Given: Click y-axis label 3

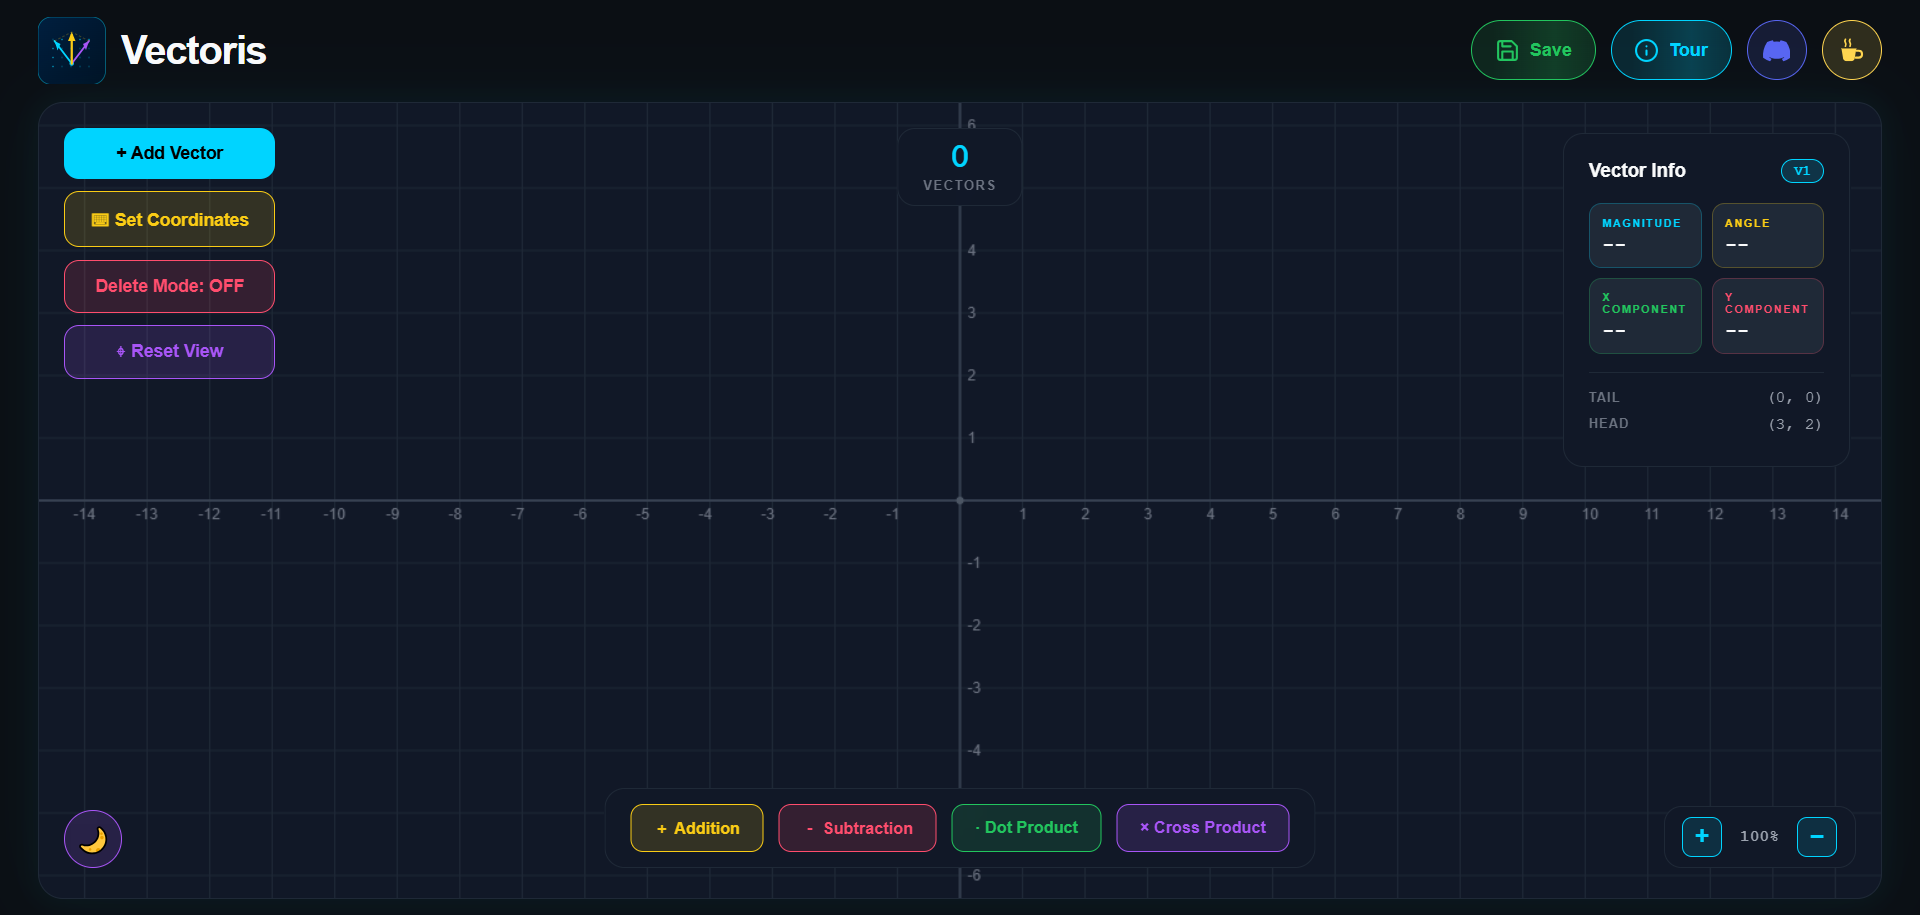Looking at the screenshot, I should pos(972,313).
